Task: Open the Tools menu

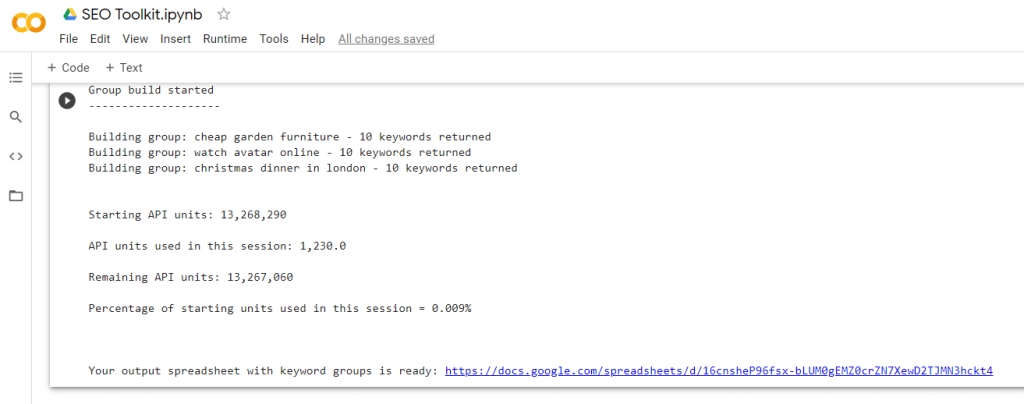Action: (x=274, y=39)
